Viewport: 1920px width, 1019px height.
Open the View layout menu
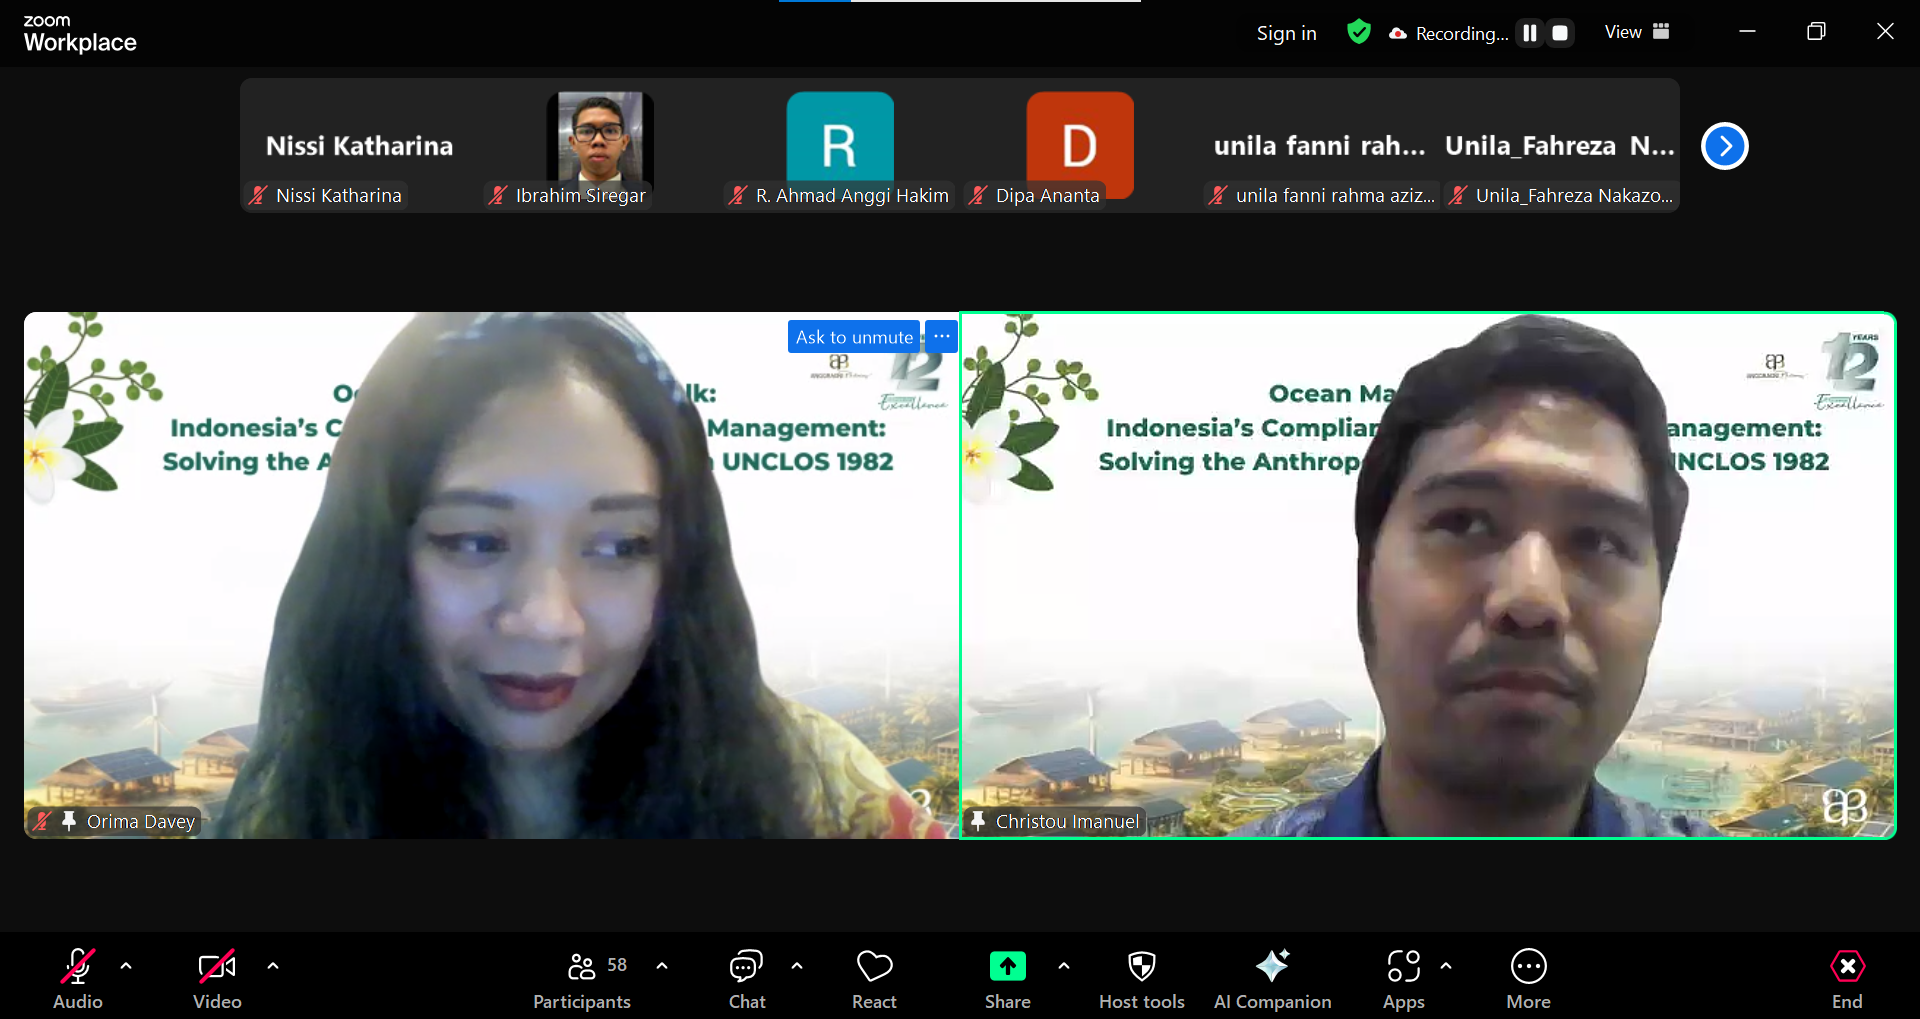1637,32
